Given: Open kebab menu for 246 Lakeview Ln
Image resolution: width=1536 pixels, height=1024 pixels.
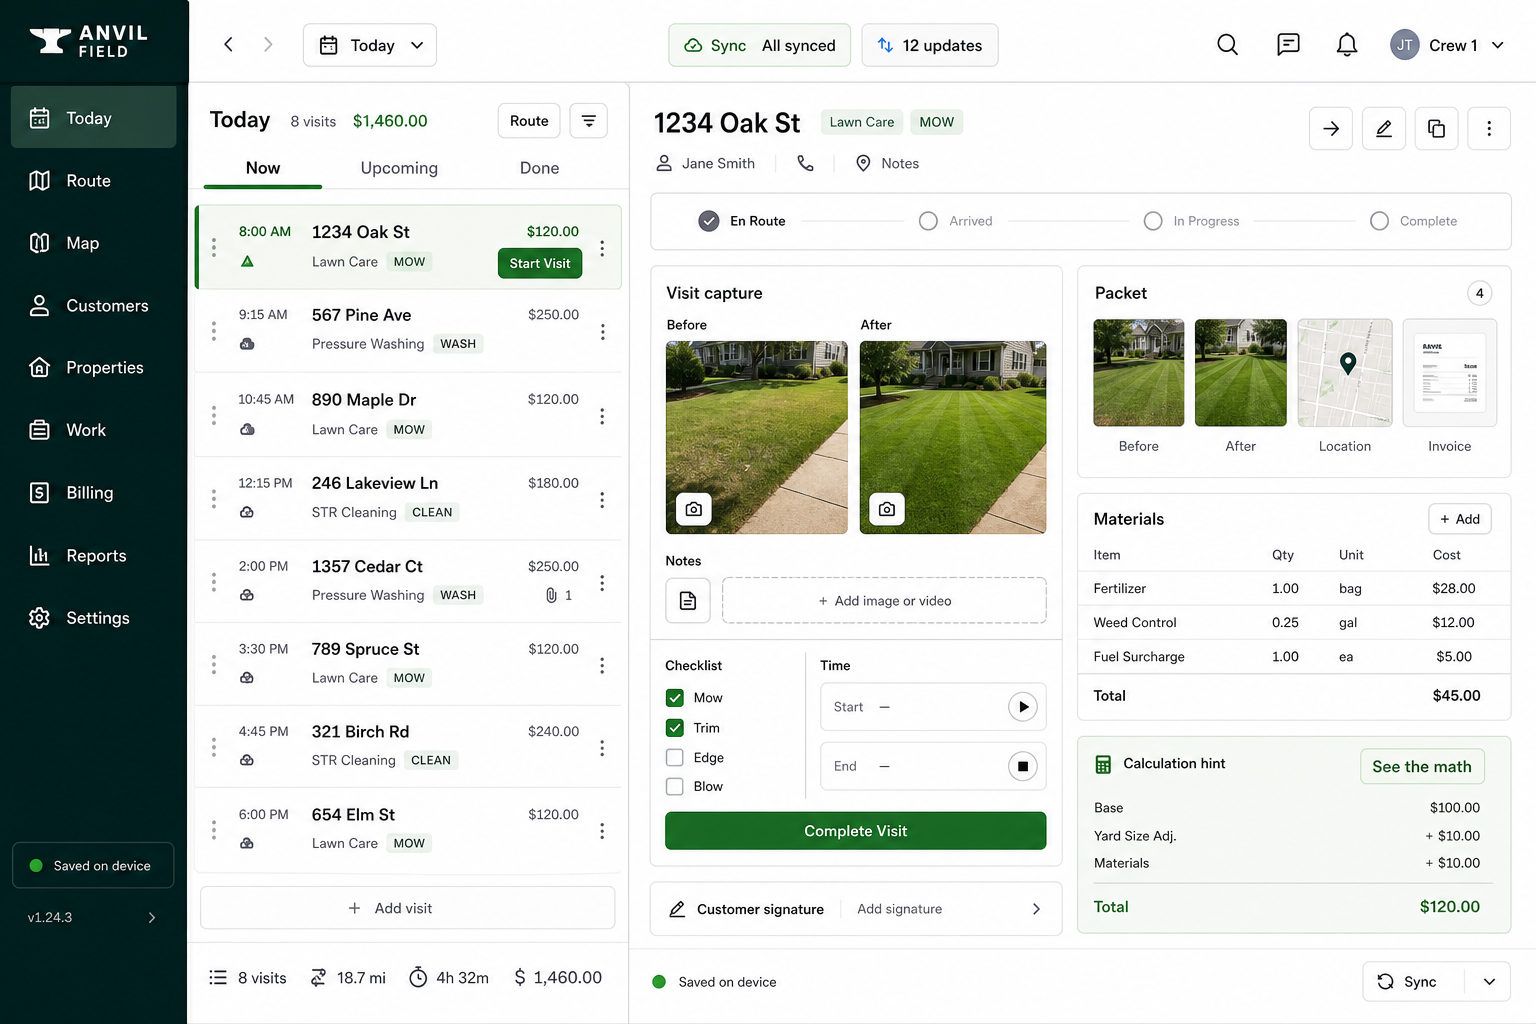Looking at the screenshot, I should click(602, 500).
